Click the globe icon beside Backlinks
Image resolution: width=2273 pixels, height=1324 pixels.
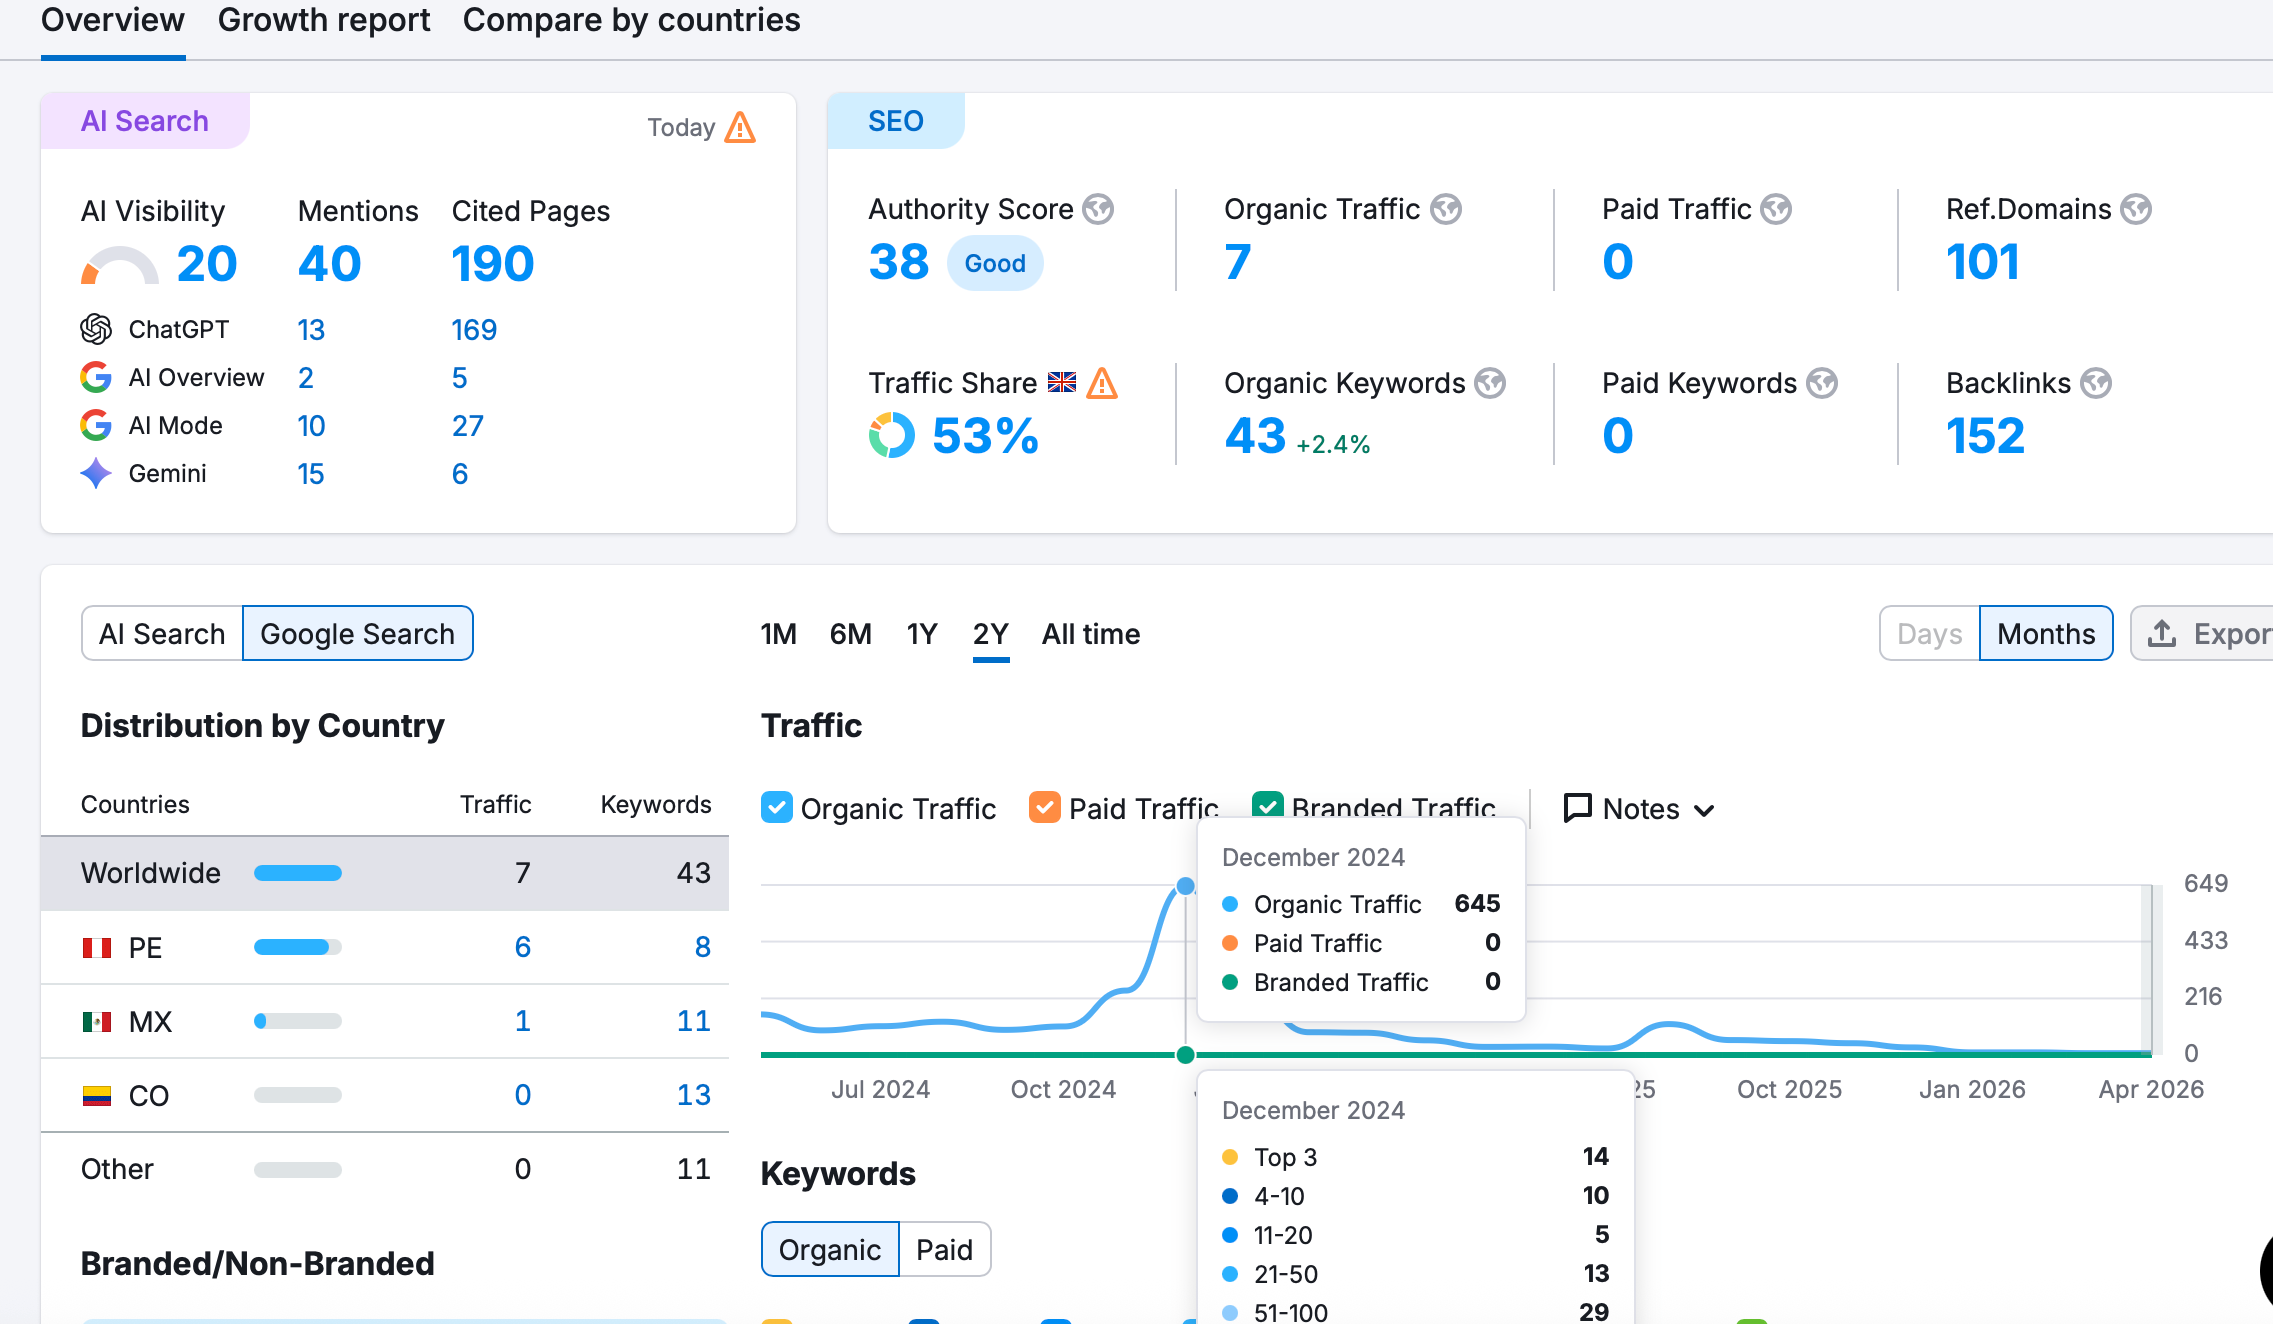[x=2096, y=383]
